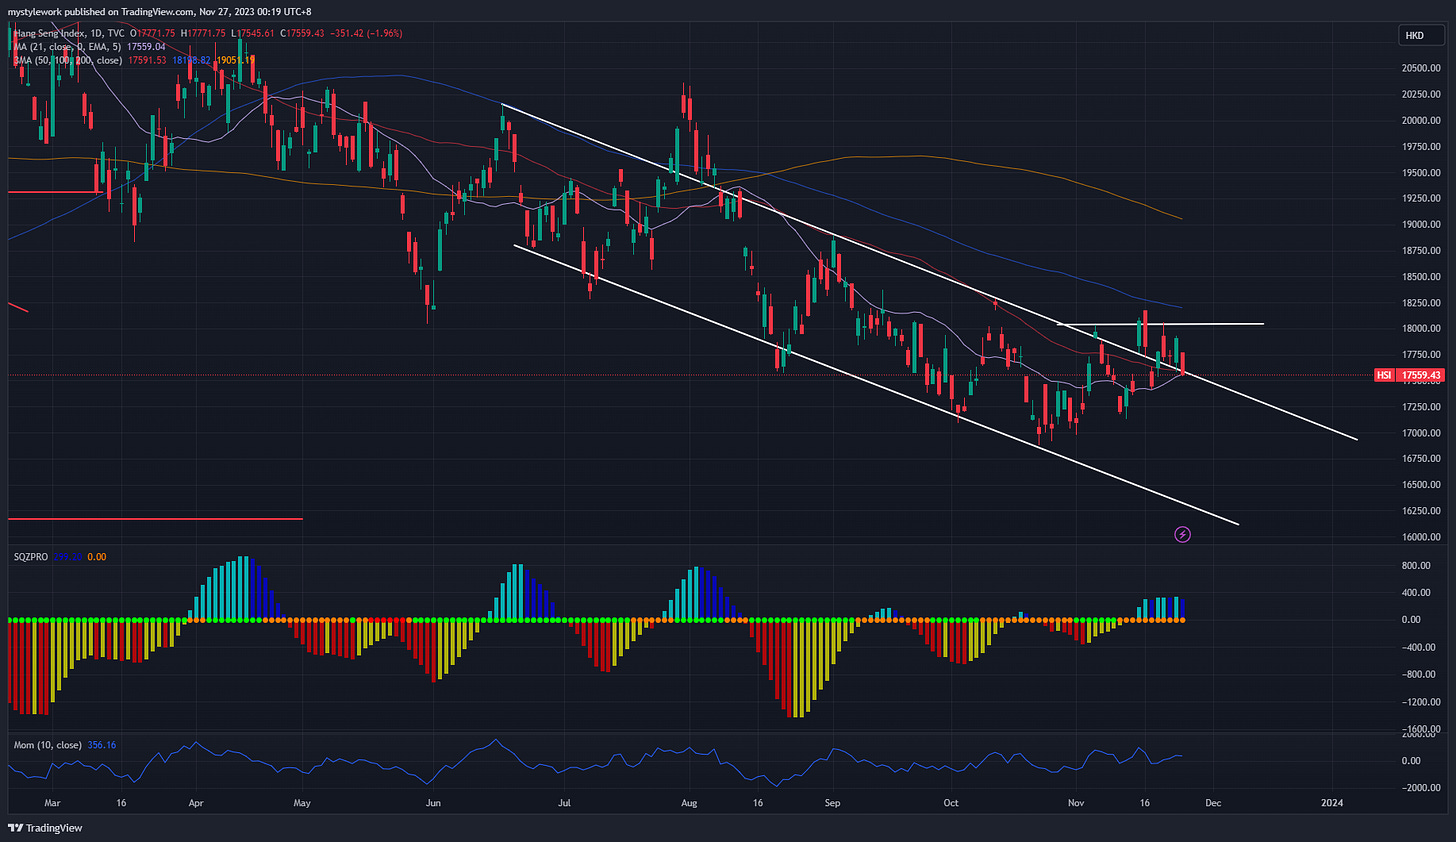Click the 400.00 SQZPRO axis label
Image resolution: width=1456 pixels, height=842 pixels.
click(1416, 592)
